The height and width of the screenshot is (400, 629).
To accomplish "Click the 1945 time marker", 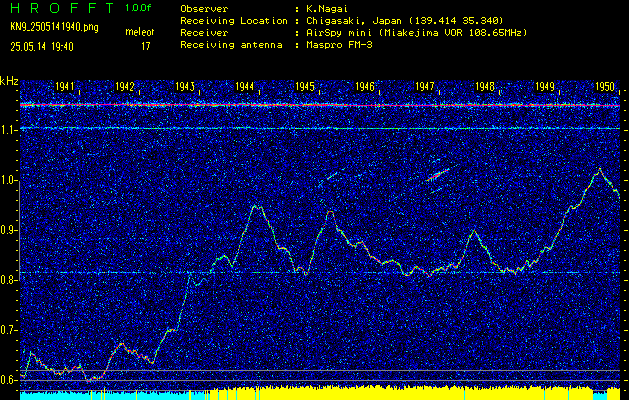I will pyautogui.click(x=305, y=86).
